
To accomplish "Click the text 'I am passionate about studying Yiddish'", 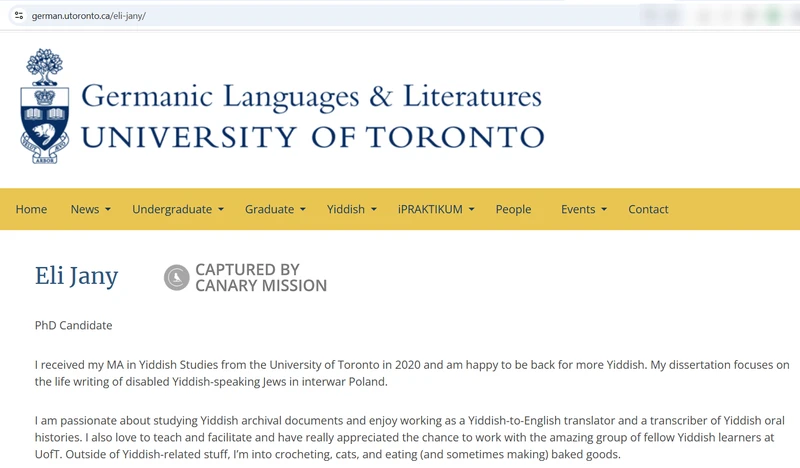I will tap(137, 421).
